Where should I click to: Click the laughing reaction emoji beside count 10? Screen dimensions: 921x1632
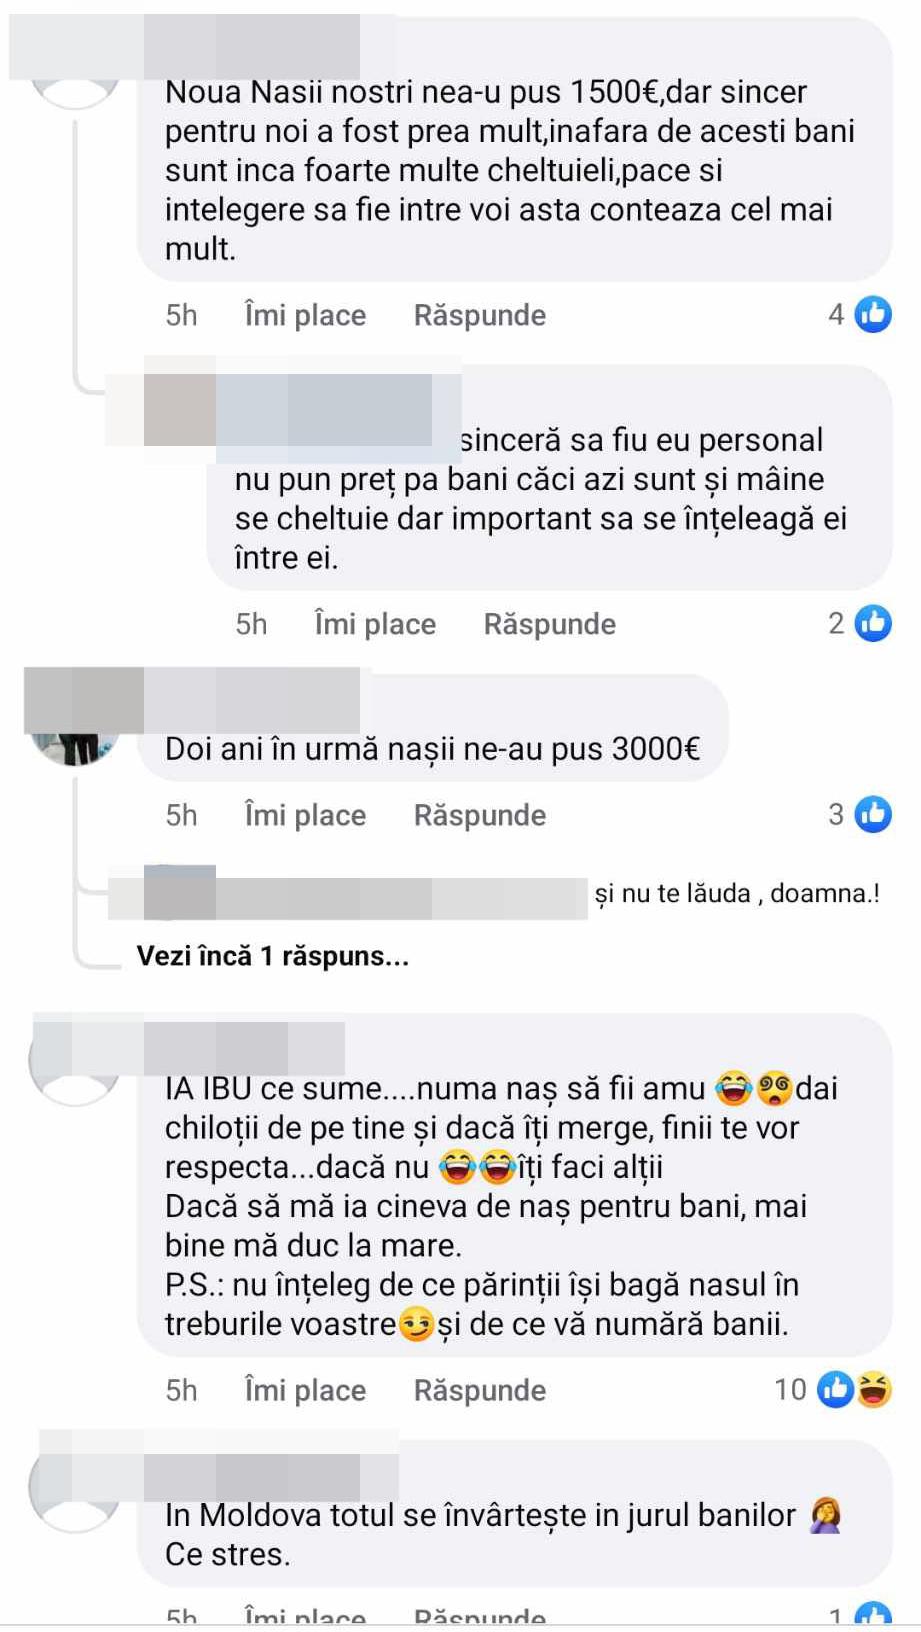point(873,1389)
